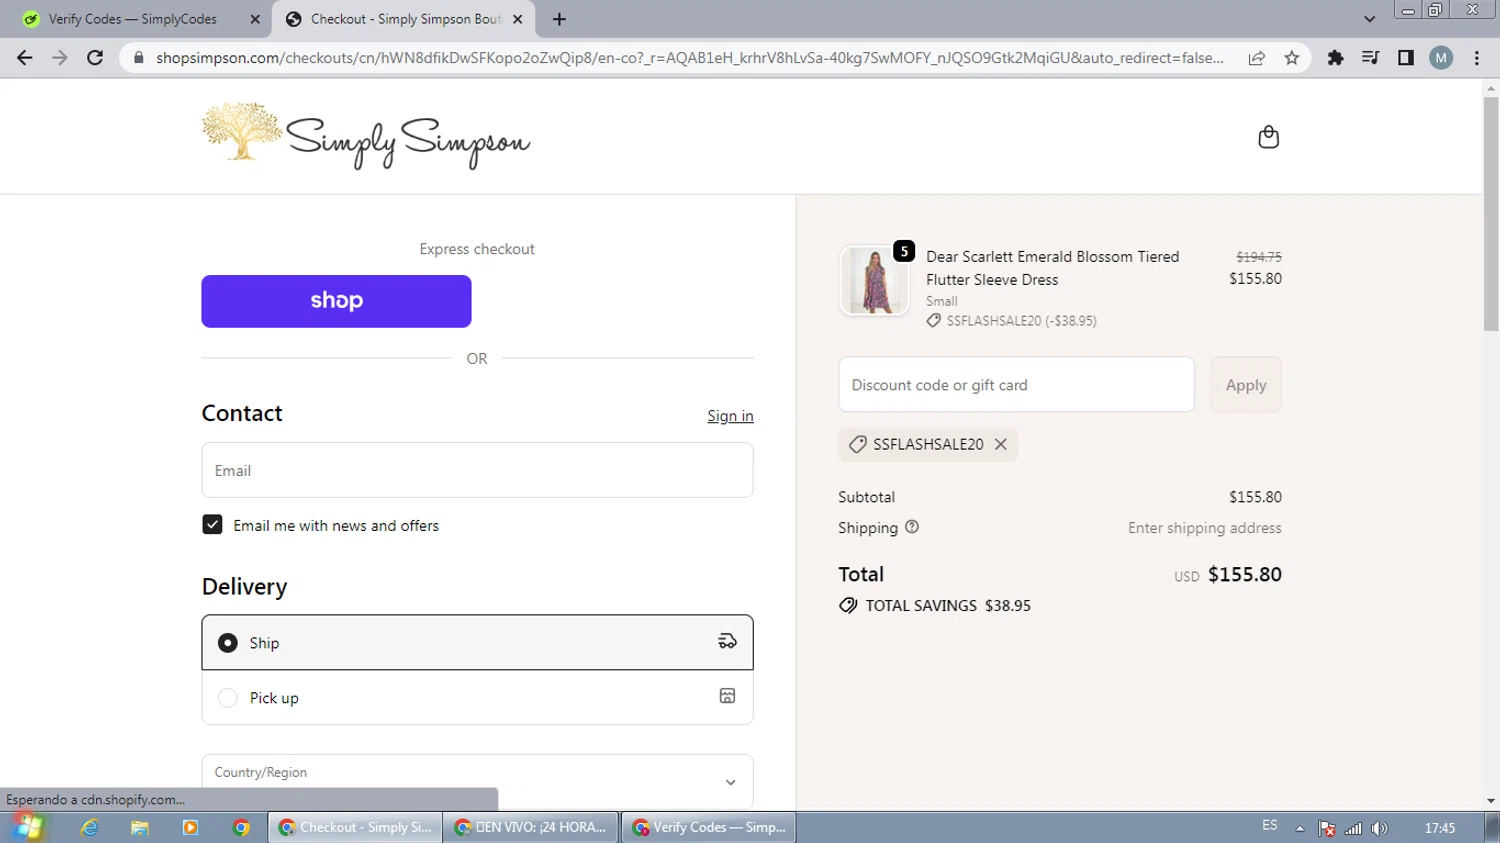Screen dimensions: 1500x843
Task: Click the shipping info help icon
Action: coord(911,527)
